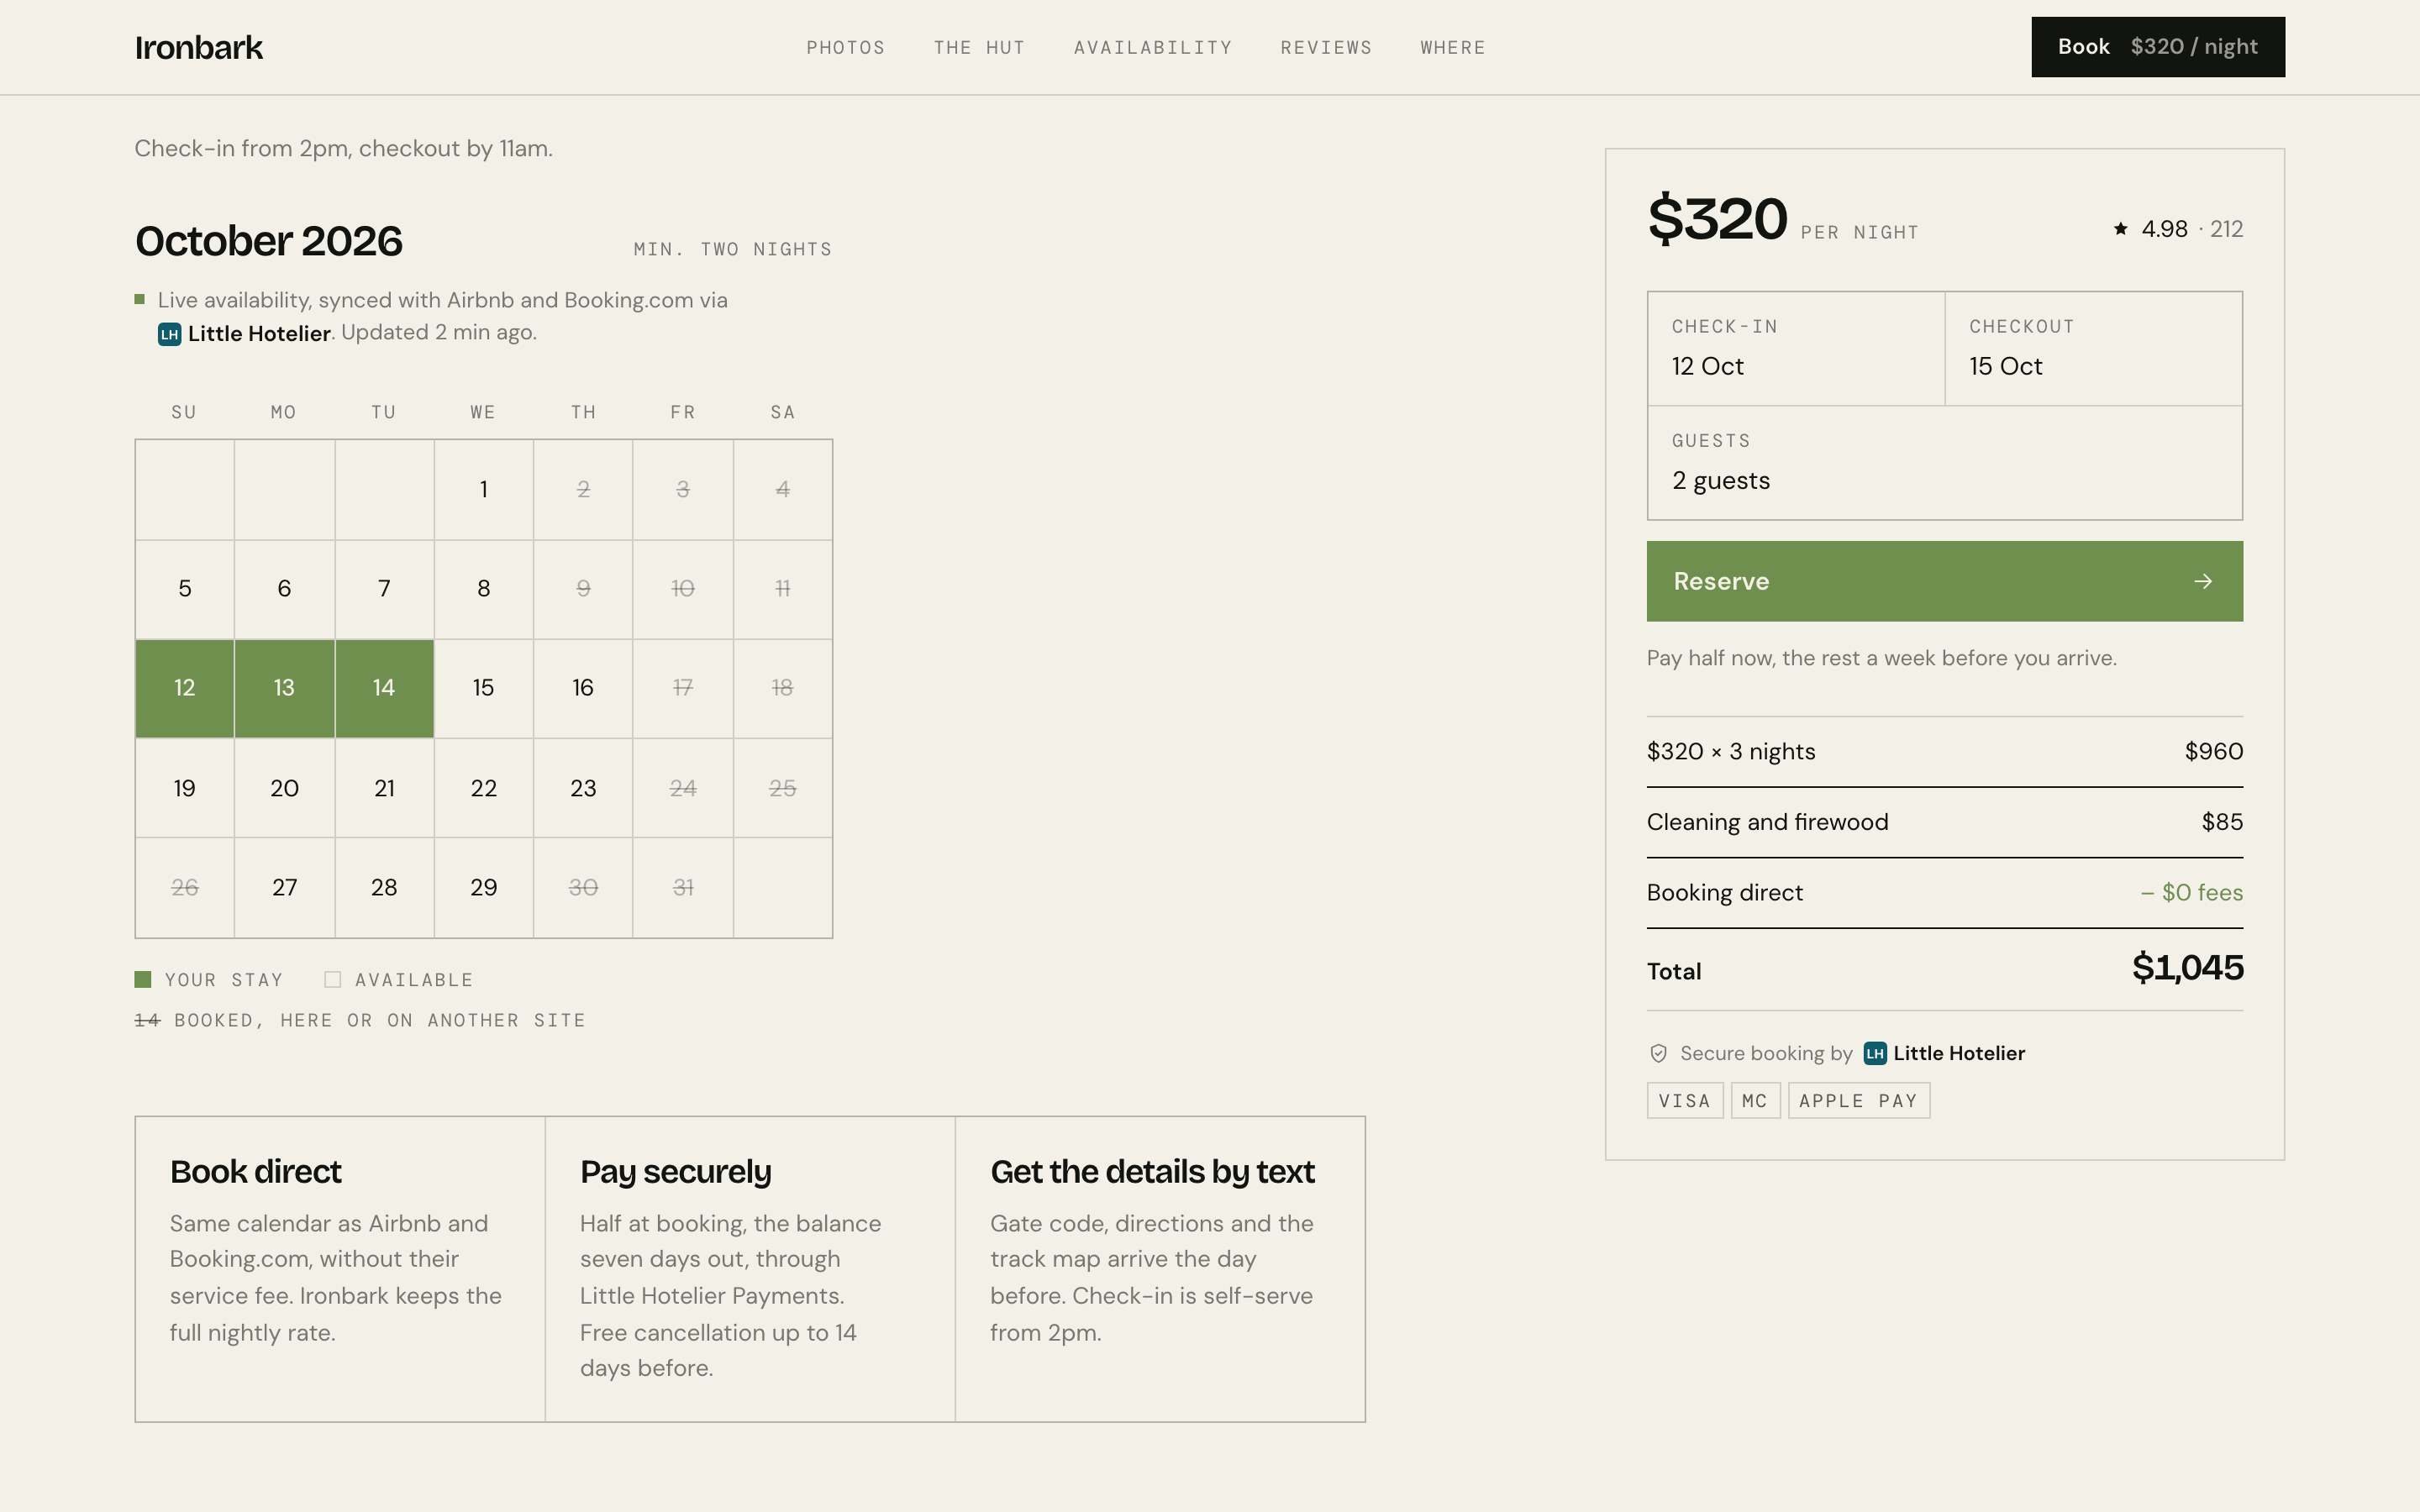This screenshot has width=2420, height=1512.
Task: Deselect October 13 from your stay
Action: click(284, 688)
